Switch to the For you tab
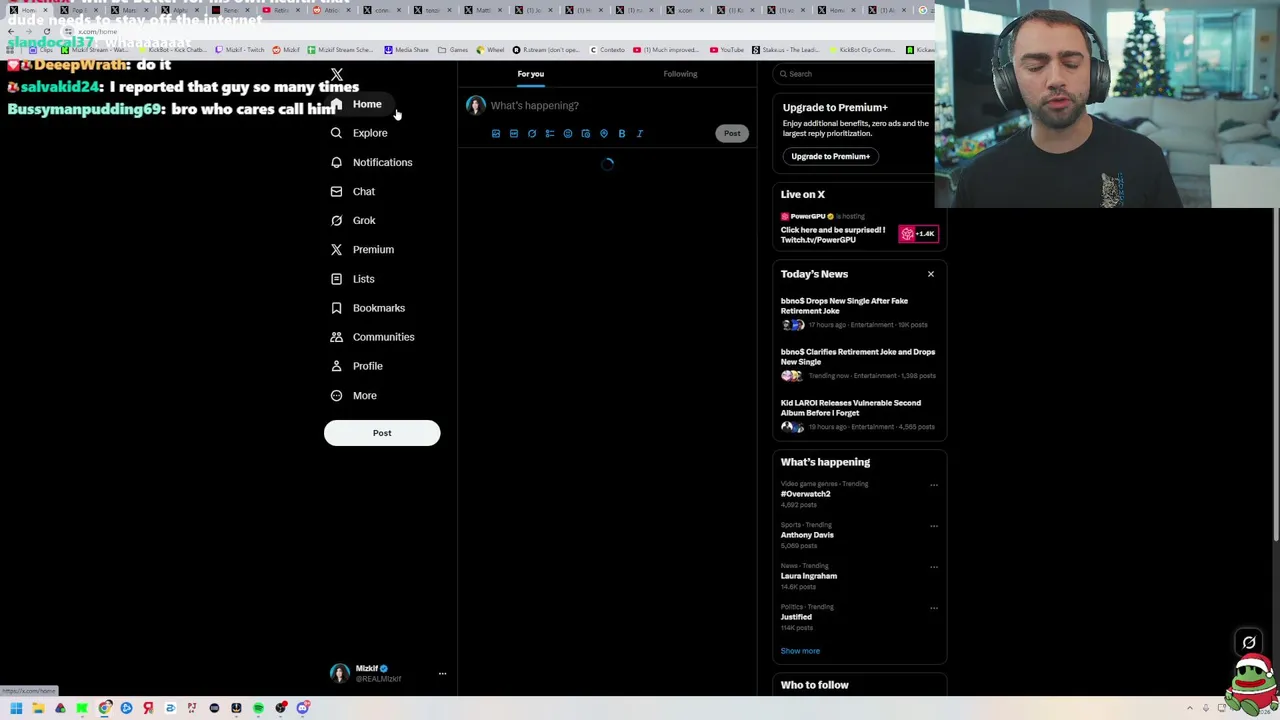Image resolution: width=1280 pixels, height=720 pixels. [x=531, y=74]
